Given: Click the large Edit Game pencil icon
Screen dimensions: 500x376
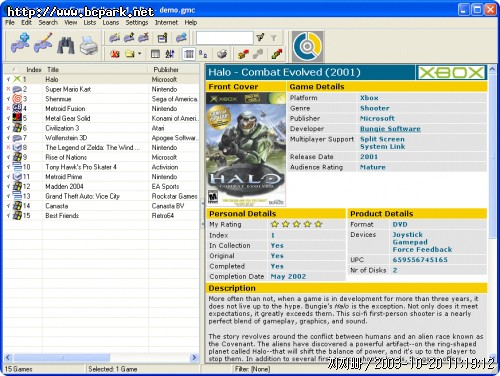Looking at the screenshot, I should (x=43, y=43).
